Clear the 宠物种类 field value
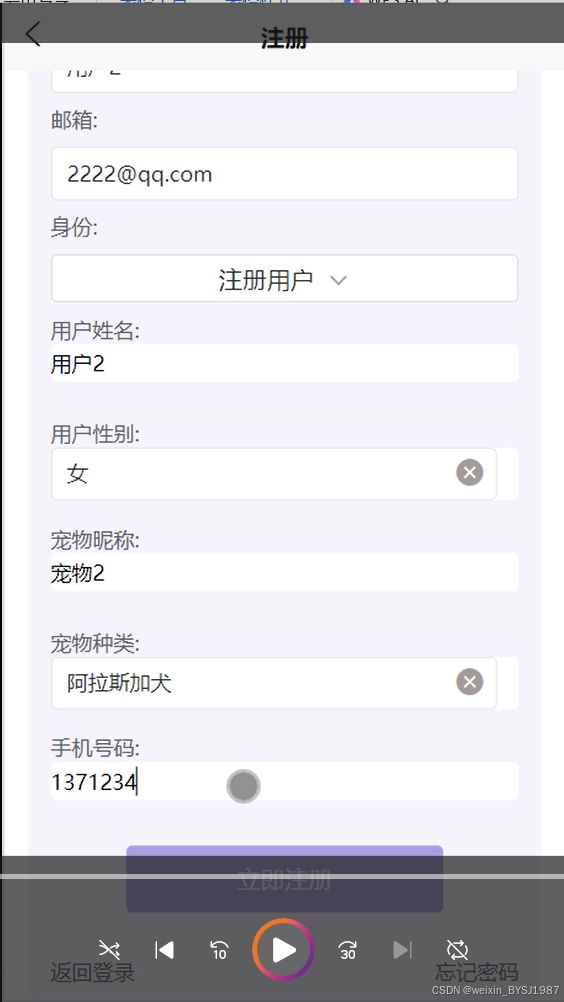The height and width of the screenshot is (1002, 564). [469, 682]
